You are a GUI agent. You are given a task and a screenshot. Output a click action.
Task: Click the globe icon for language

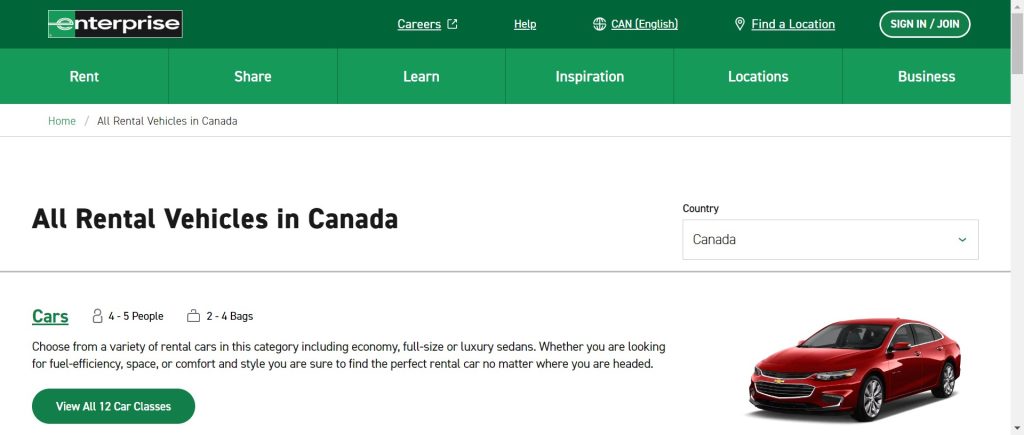click(599, 24)
